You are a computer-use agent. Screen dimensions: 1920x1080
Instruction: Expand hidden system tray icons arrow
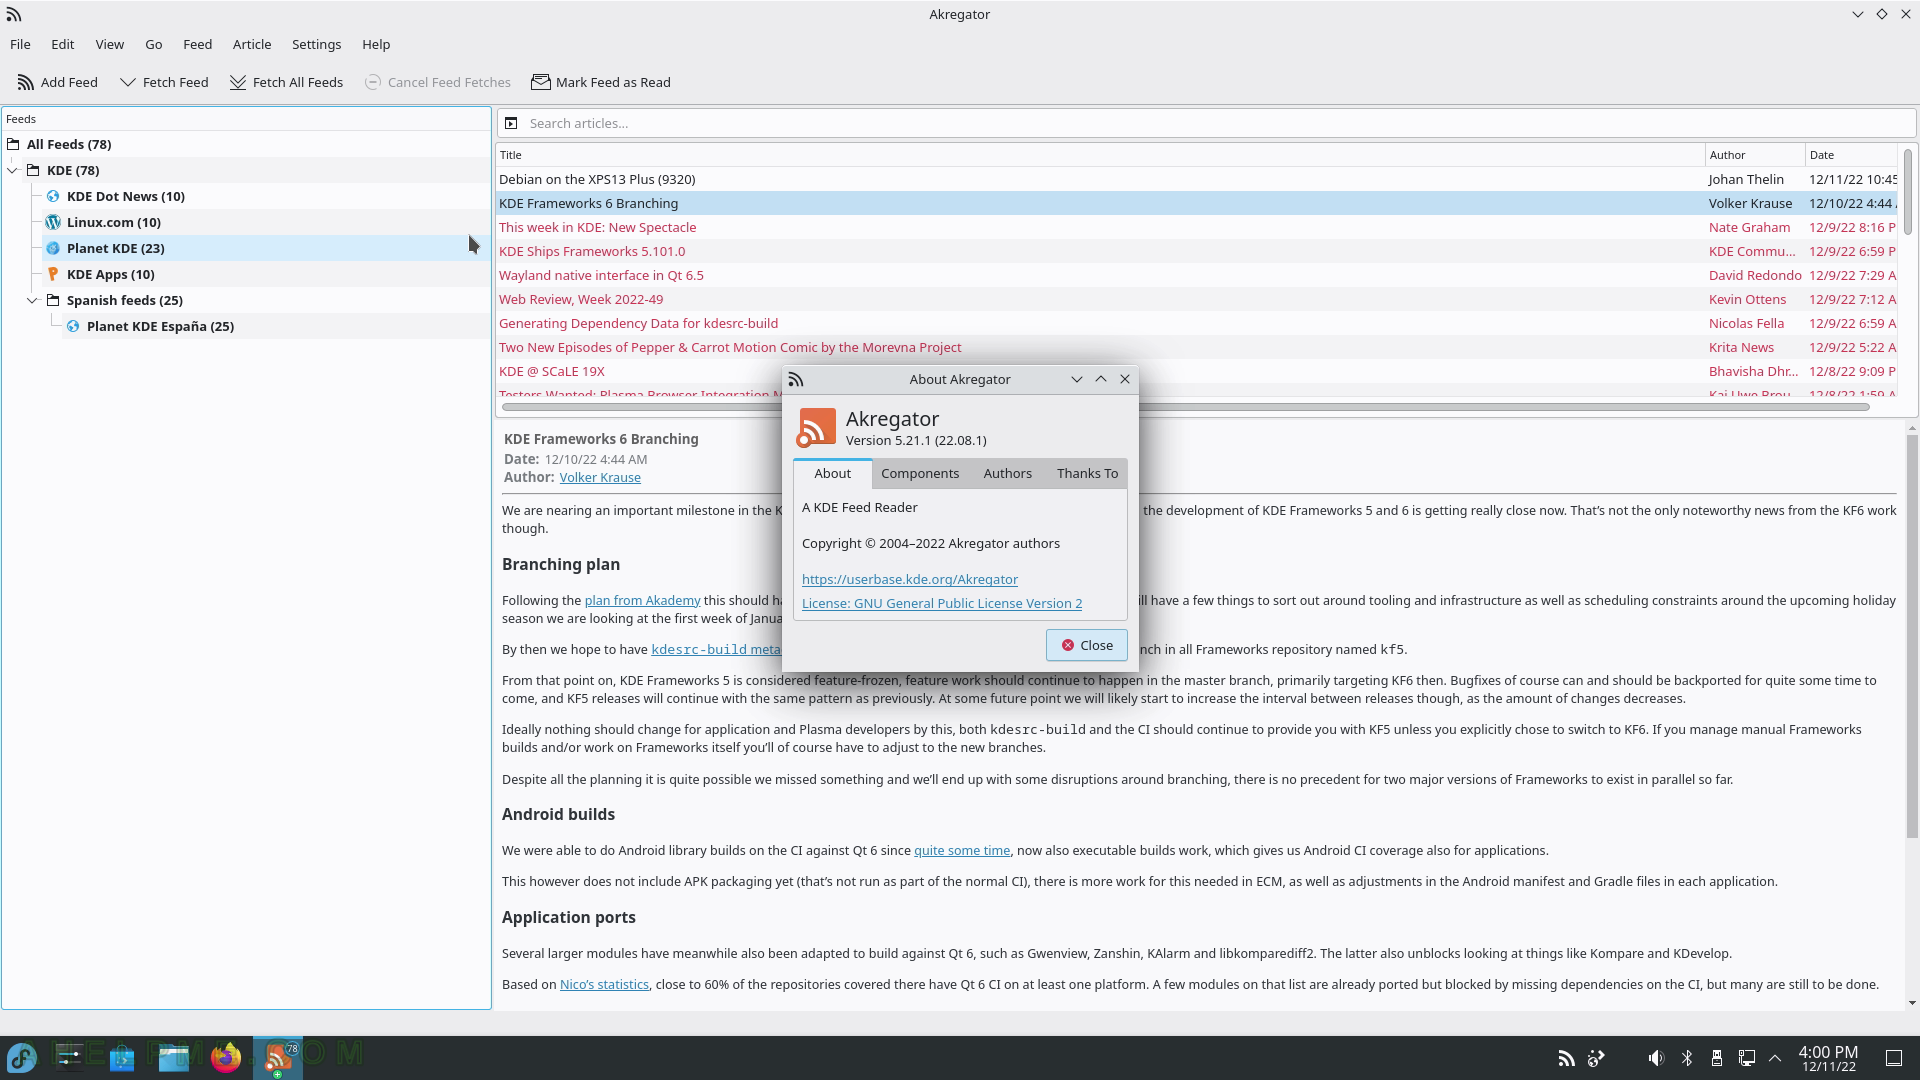(x=1775, y=1058)
